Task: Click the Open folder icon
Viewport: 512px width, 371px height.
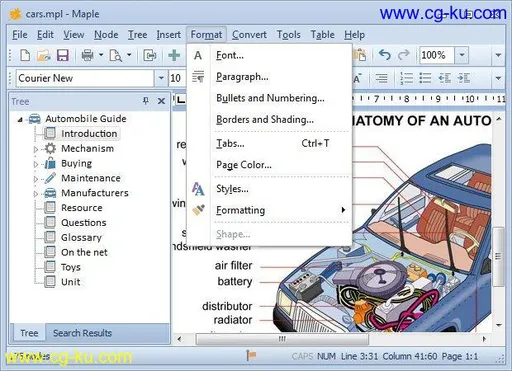Action: 44,55
